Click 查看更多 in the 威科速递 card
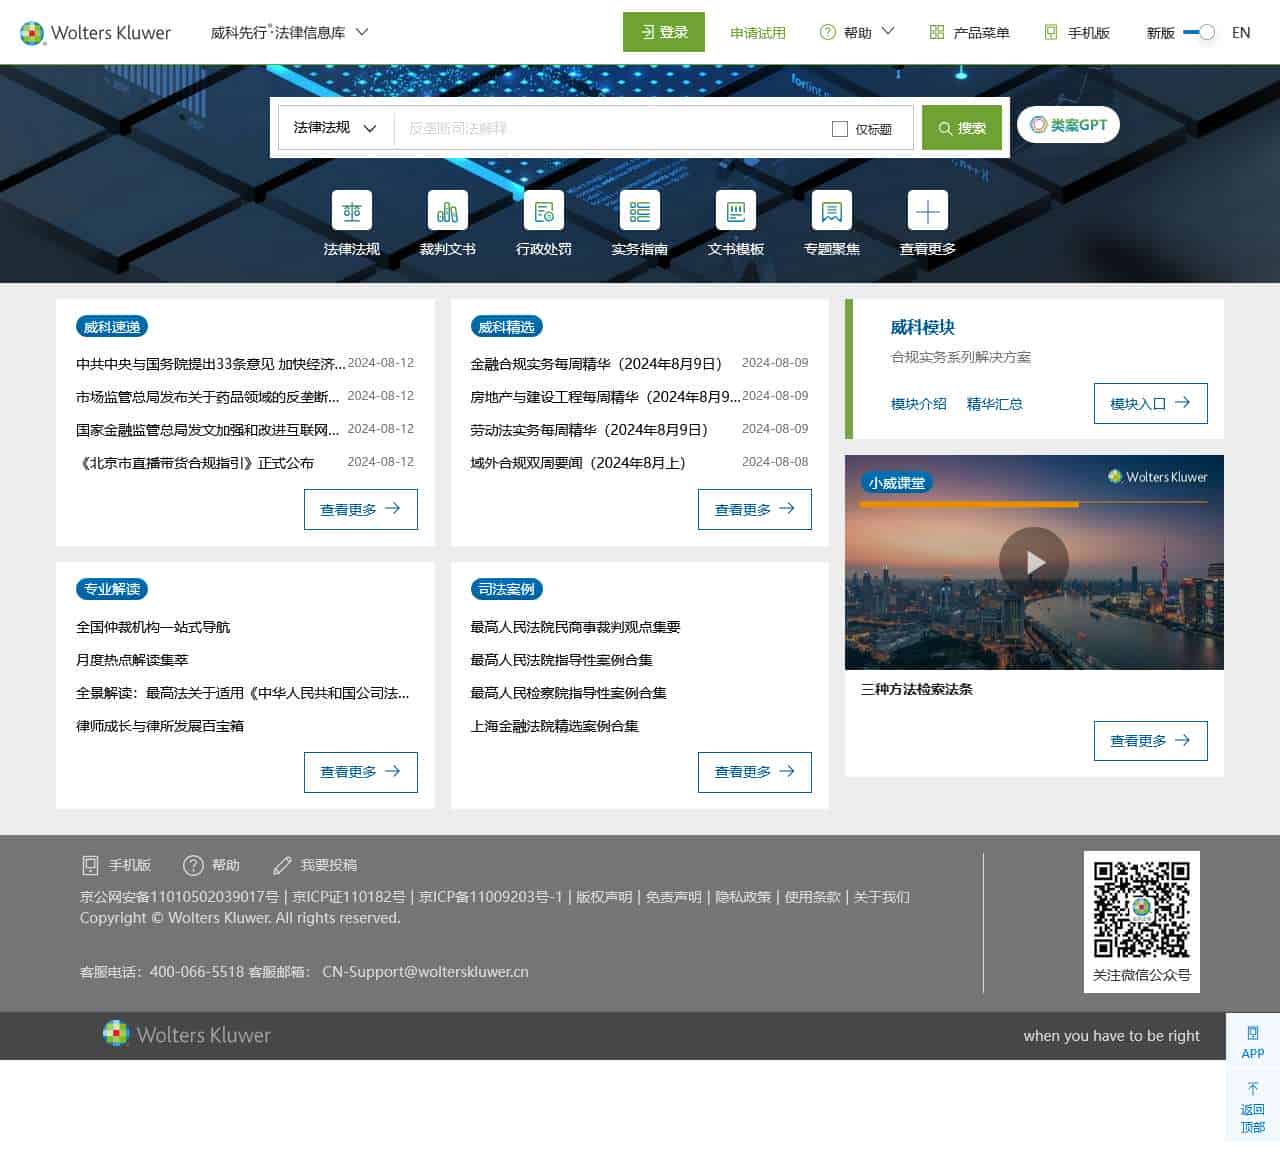The image size is (1280, 1167). click(361, 509)
